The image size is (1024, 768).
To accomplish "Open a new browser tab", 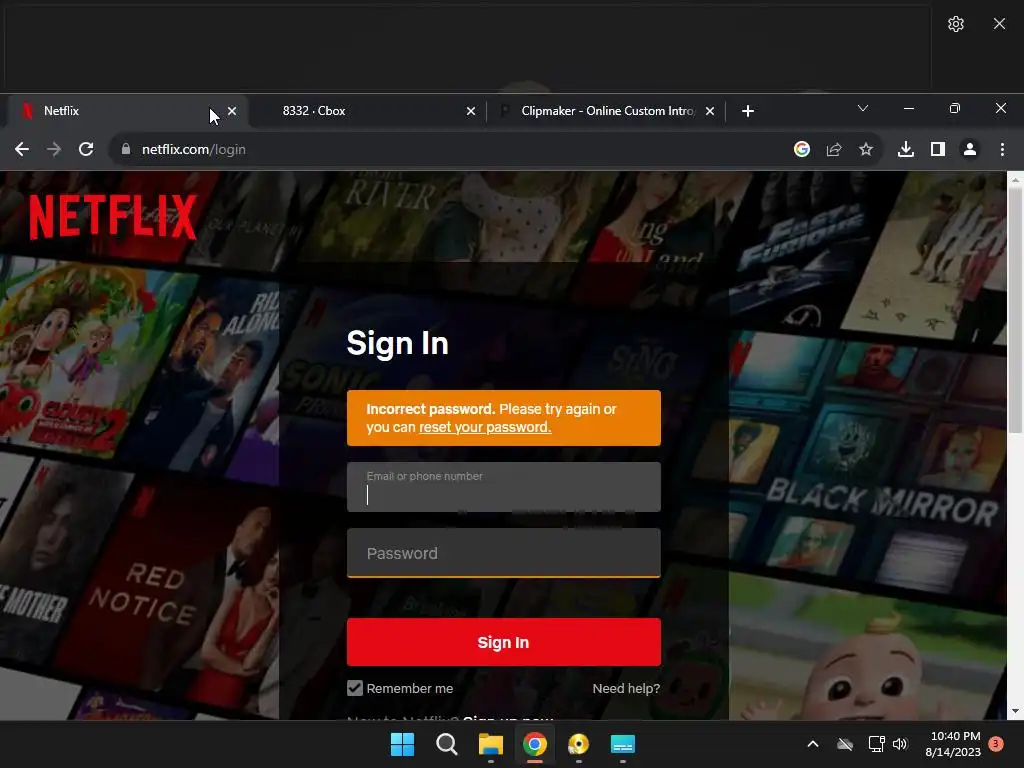I will click(748, 111).
